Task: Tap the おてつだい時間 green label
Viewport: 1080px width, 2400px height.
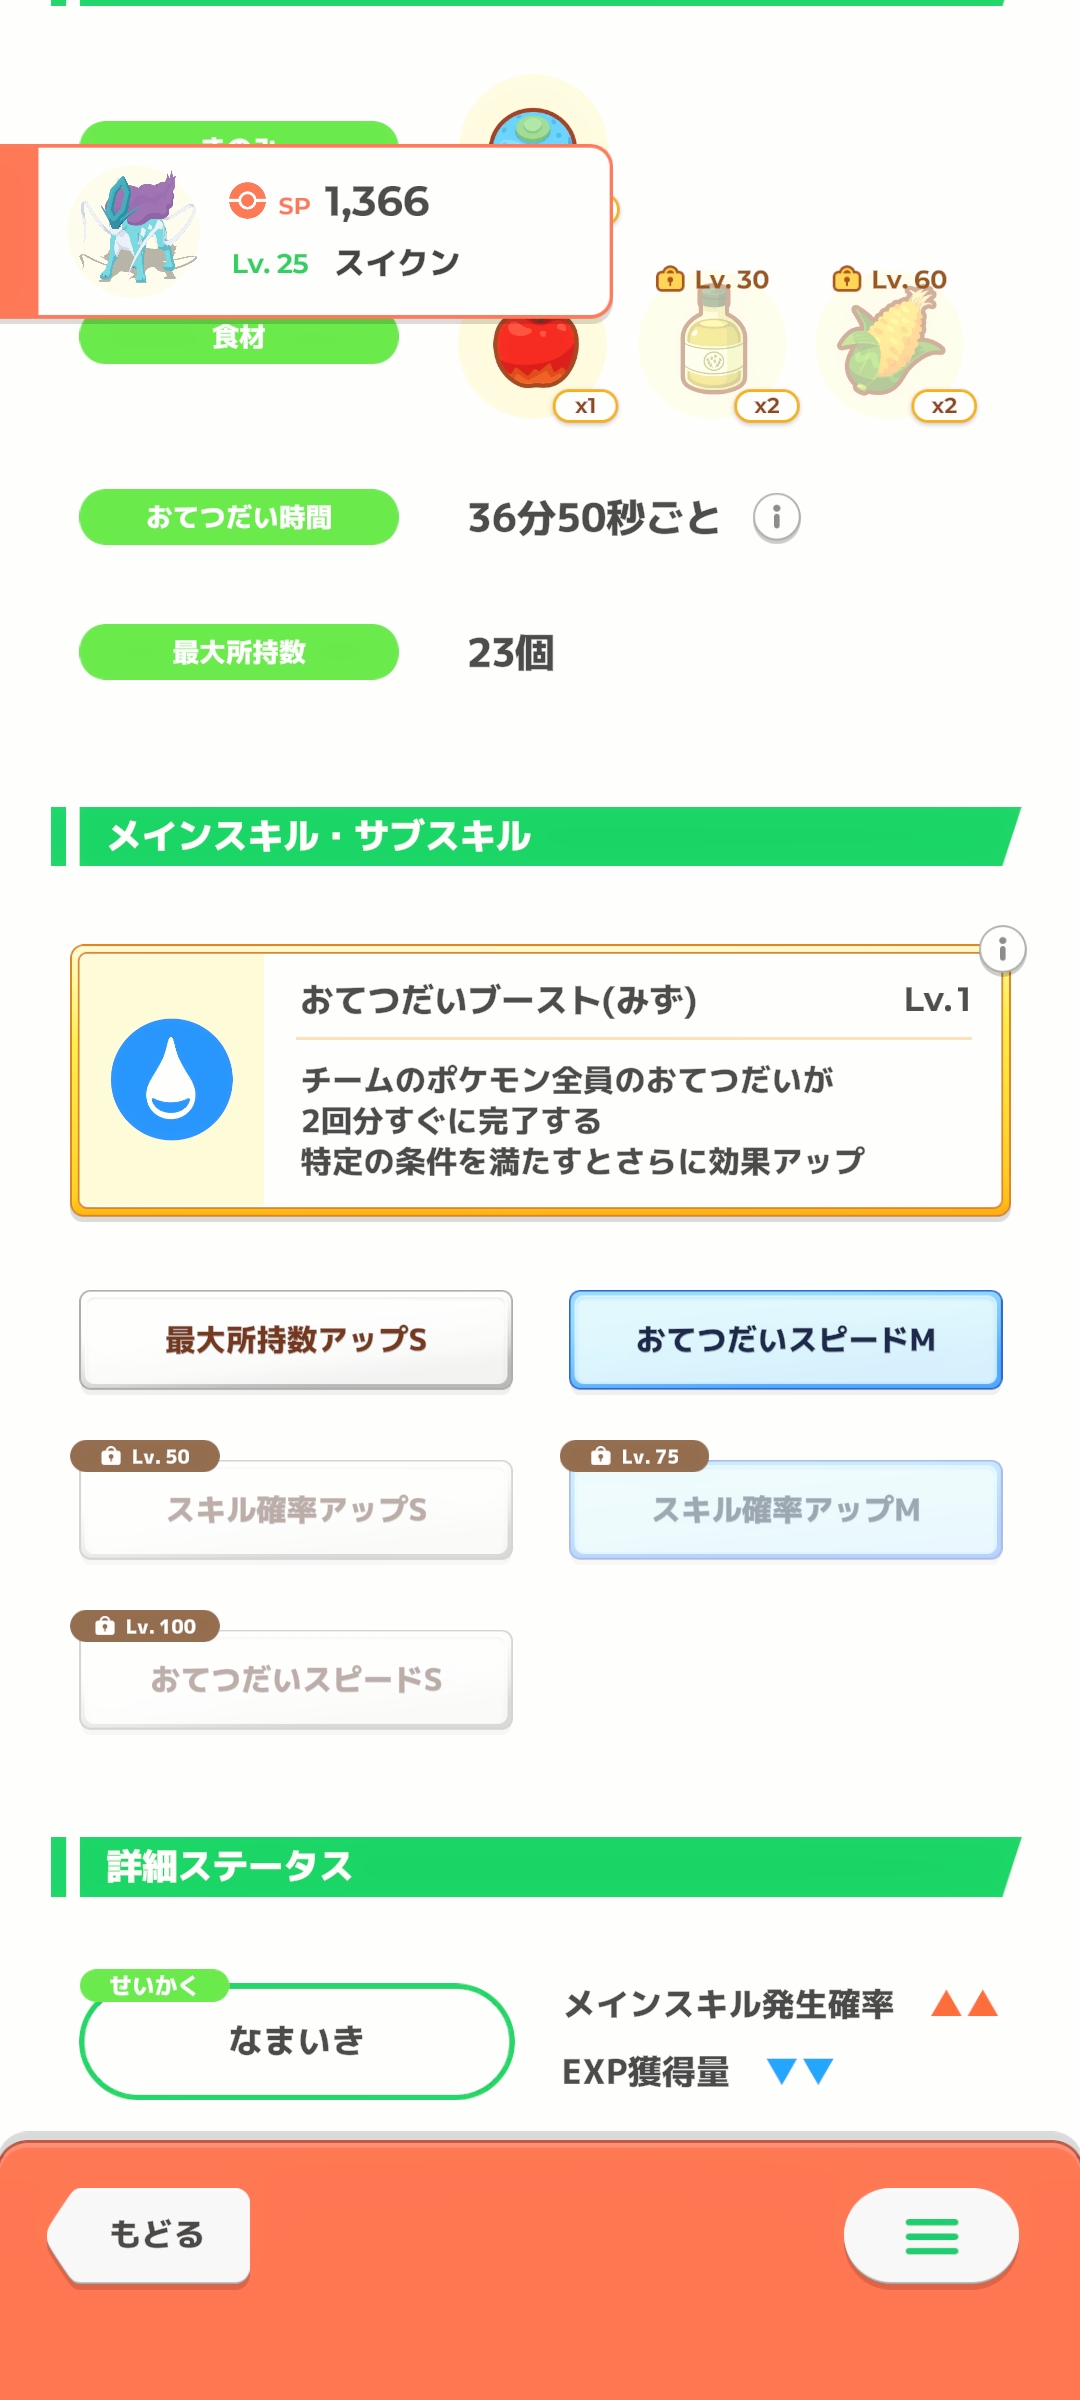Action: (239, 517)
